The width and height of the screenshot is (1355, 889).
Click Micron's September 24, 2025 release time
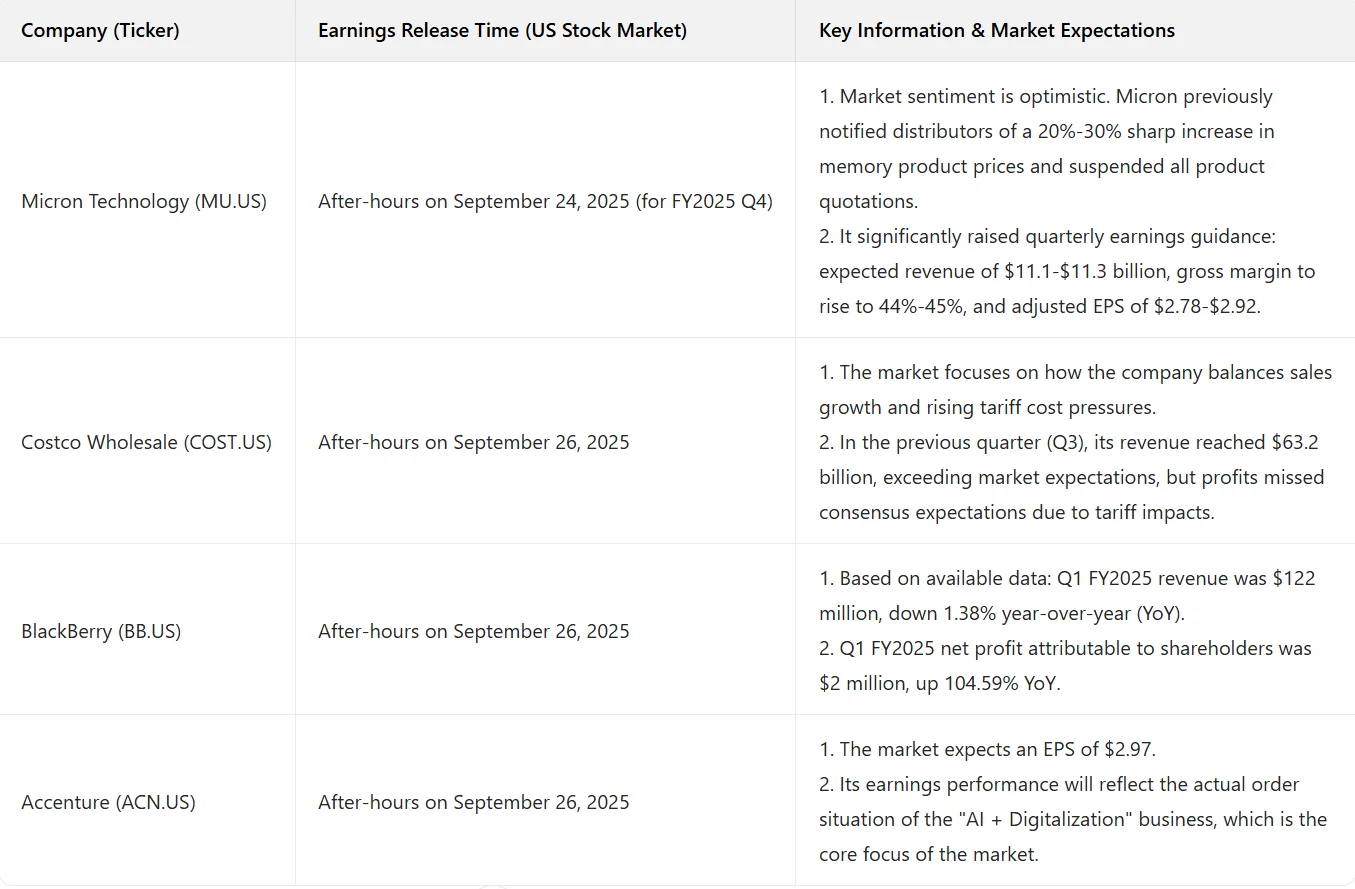545,202
